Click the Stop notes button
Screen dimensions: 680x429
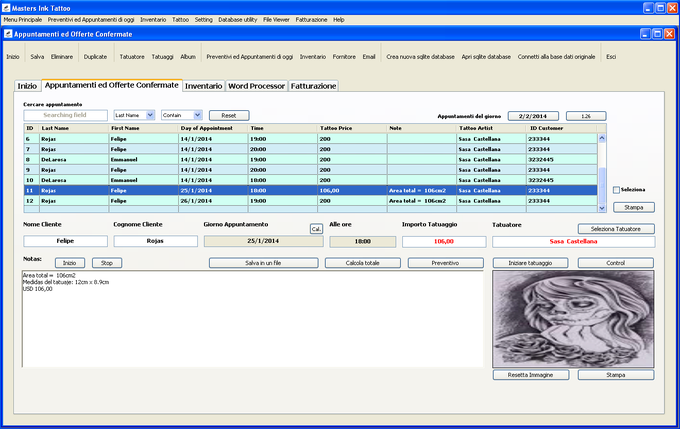tap(107, 263)
